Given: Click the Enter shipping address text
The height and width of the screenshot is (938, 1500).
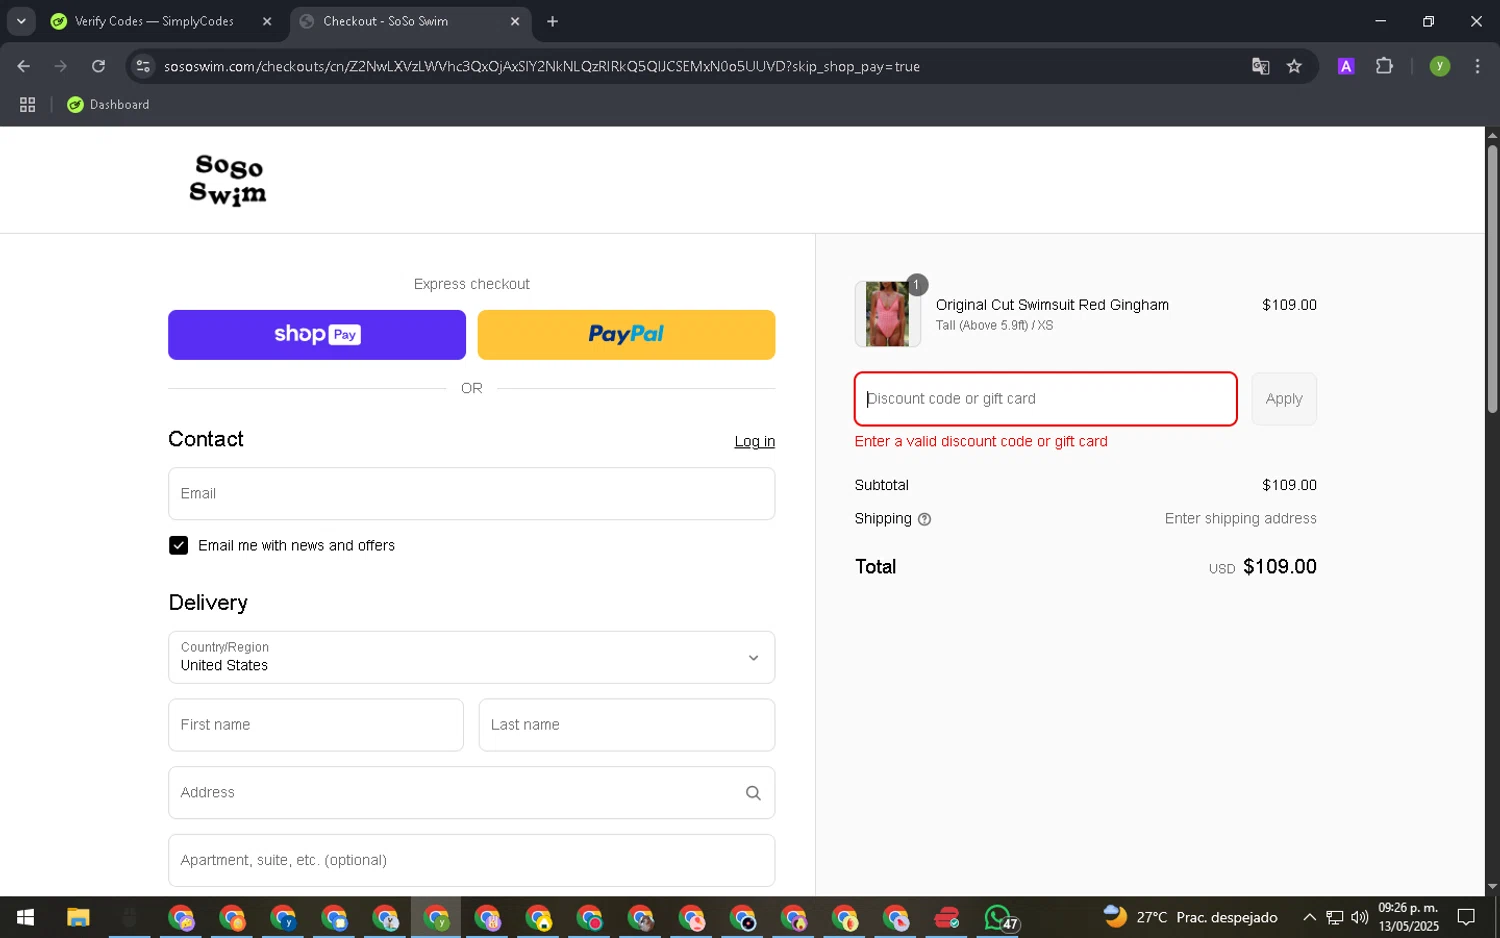Looking at the screenshot, I should coord(1240,518).
